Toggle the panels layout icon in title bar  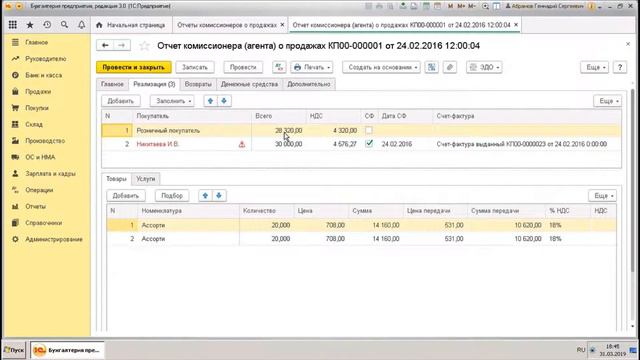pyautogui.click(x=497, y=6)
